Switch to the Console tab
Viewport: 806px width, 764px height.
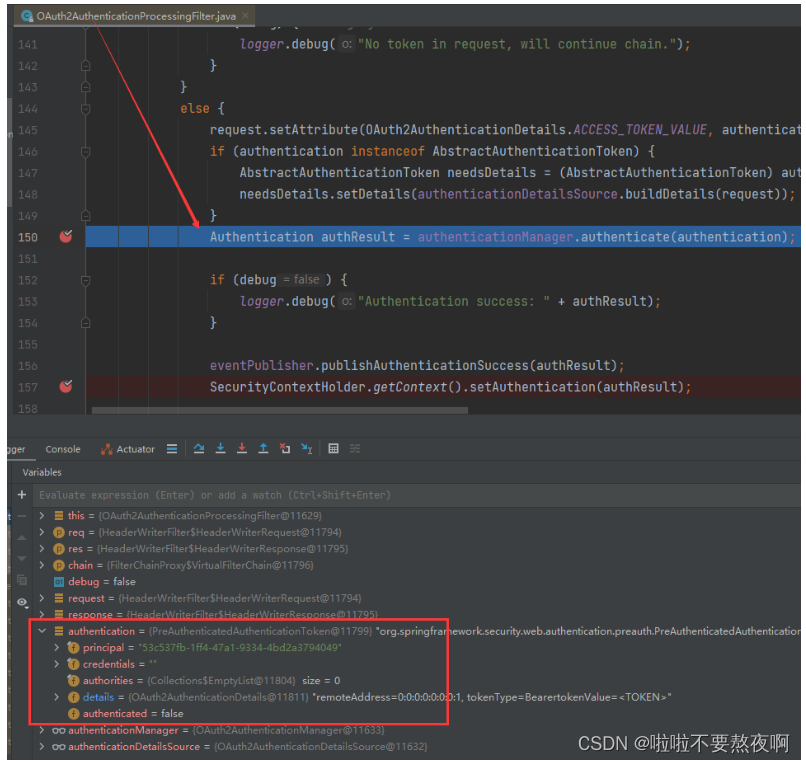coord(63,449)
